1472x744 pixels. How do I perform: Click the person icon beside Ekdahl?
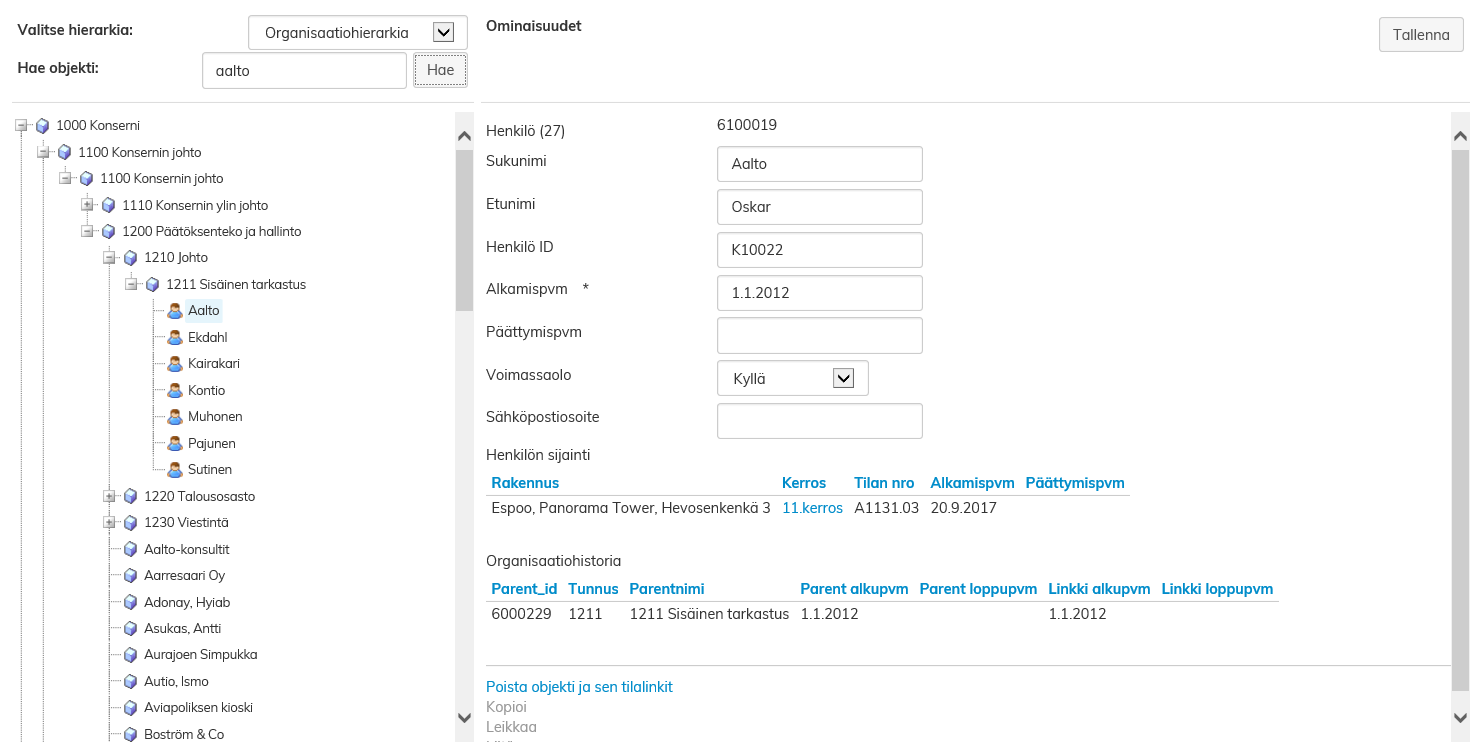175,338
